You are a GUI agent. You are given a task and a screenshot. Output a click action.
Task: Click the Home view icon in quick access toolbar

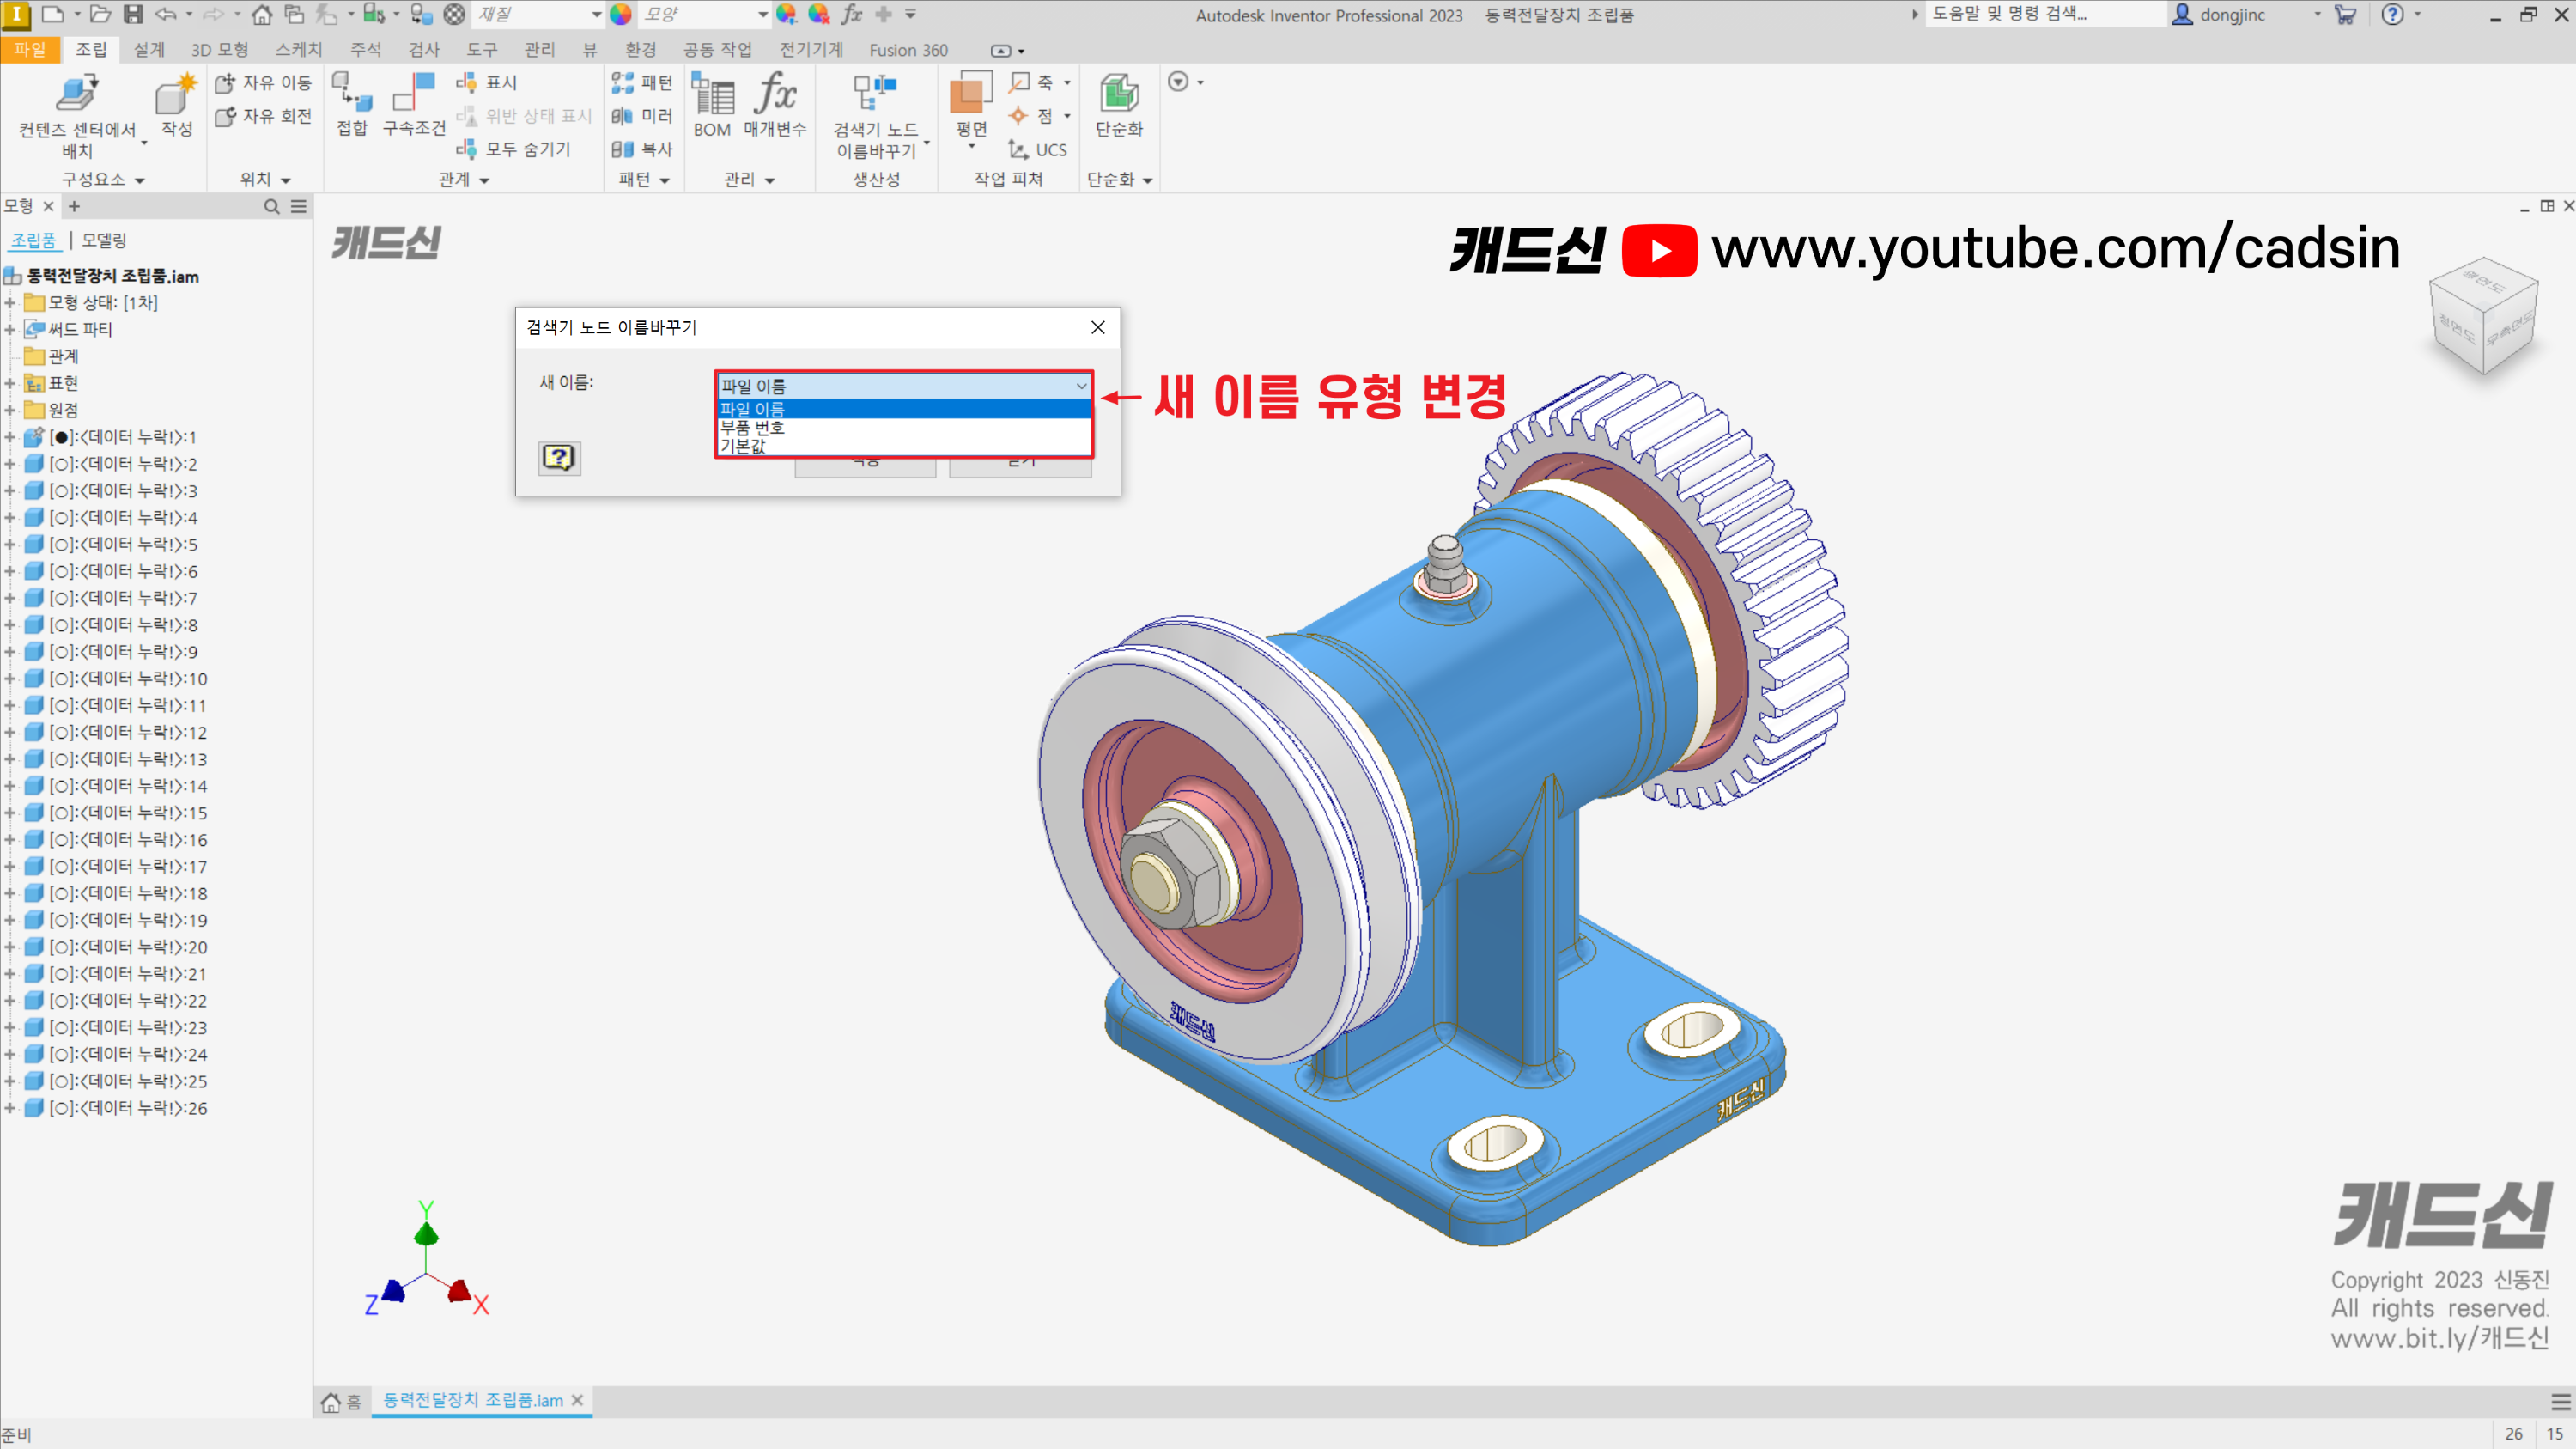[262, 14]
